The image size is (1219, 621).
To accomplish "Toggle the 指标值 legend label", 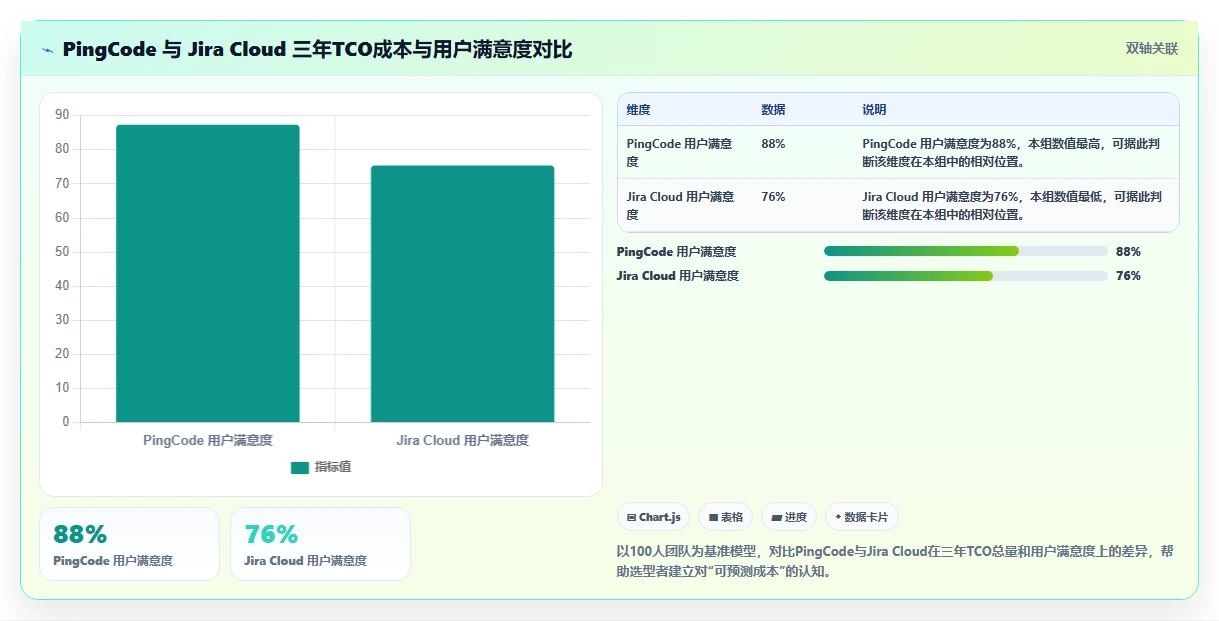I will coord(333,467).
